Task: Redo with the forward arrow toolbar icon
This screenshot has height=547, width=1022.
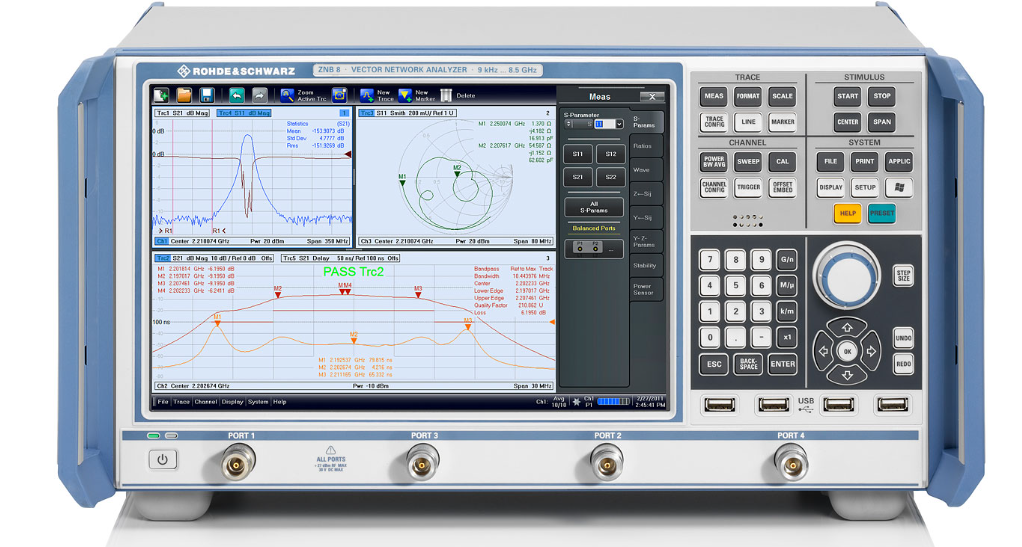Action: point(259,95)
